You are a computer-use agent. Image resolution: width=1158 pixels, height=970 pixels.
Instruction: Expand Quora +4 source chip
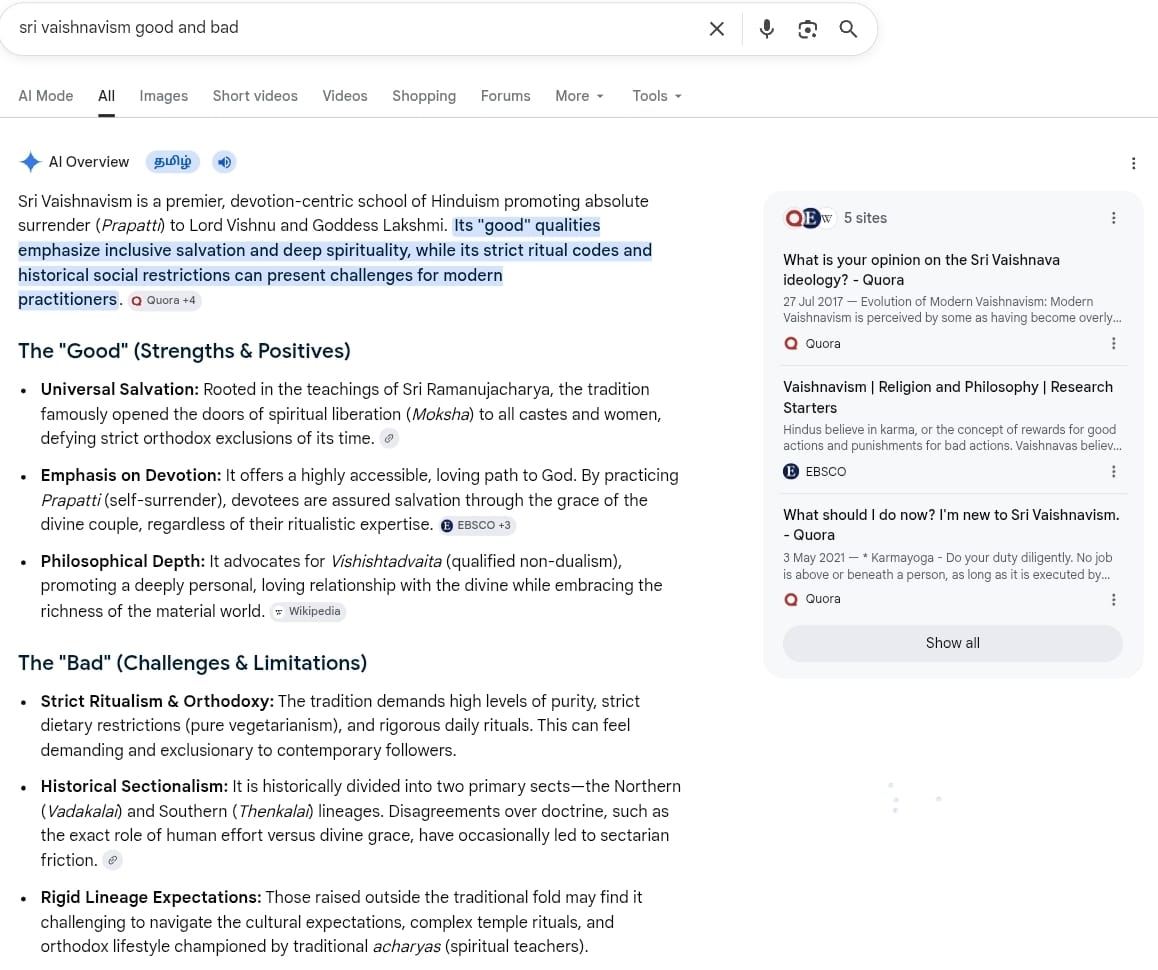(x=164, y=301)
